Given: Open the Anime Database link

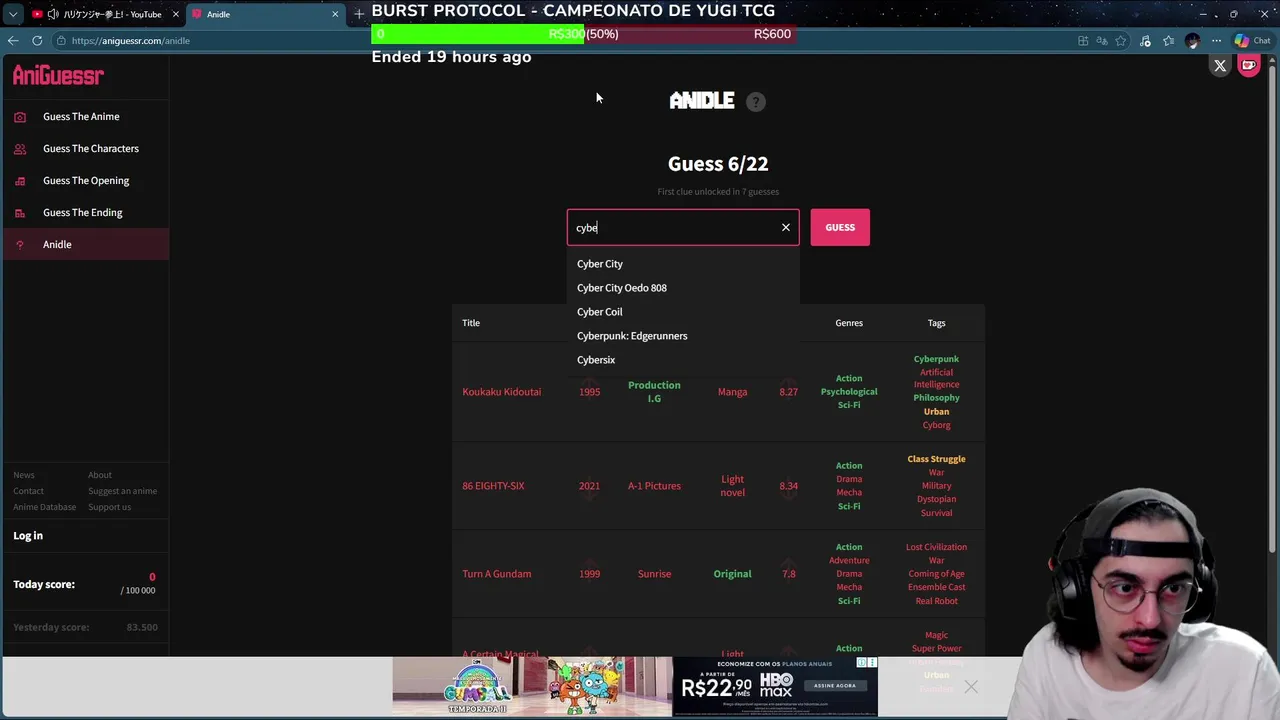Looking at the screenshot, I should tap(44, 507).
